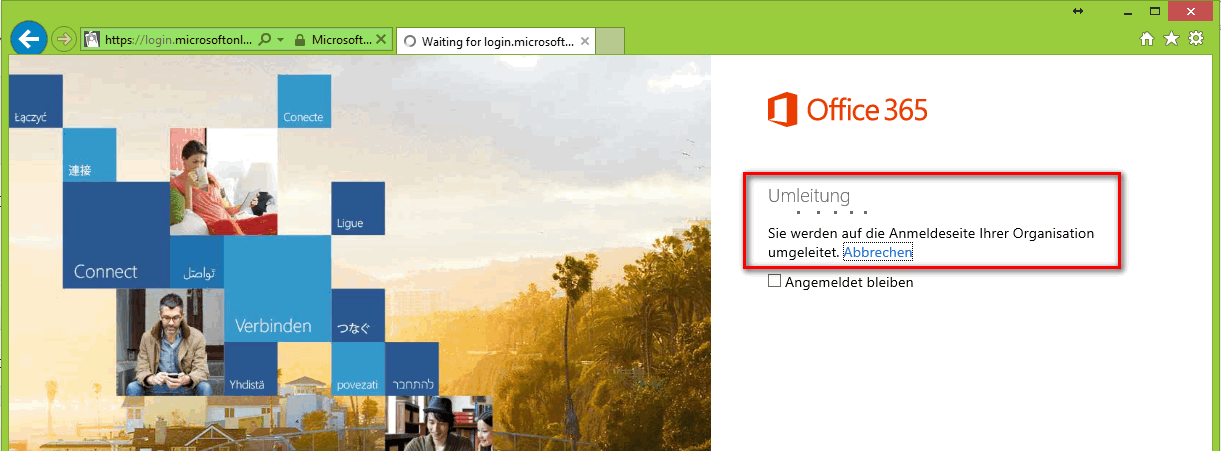Open a new tab with the blank tab button

(x=611, y=41)
